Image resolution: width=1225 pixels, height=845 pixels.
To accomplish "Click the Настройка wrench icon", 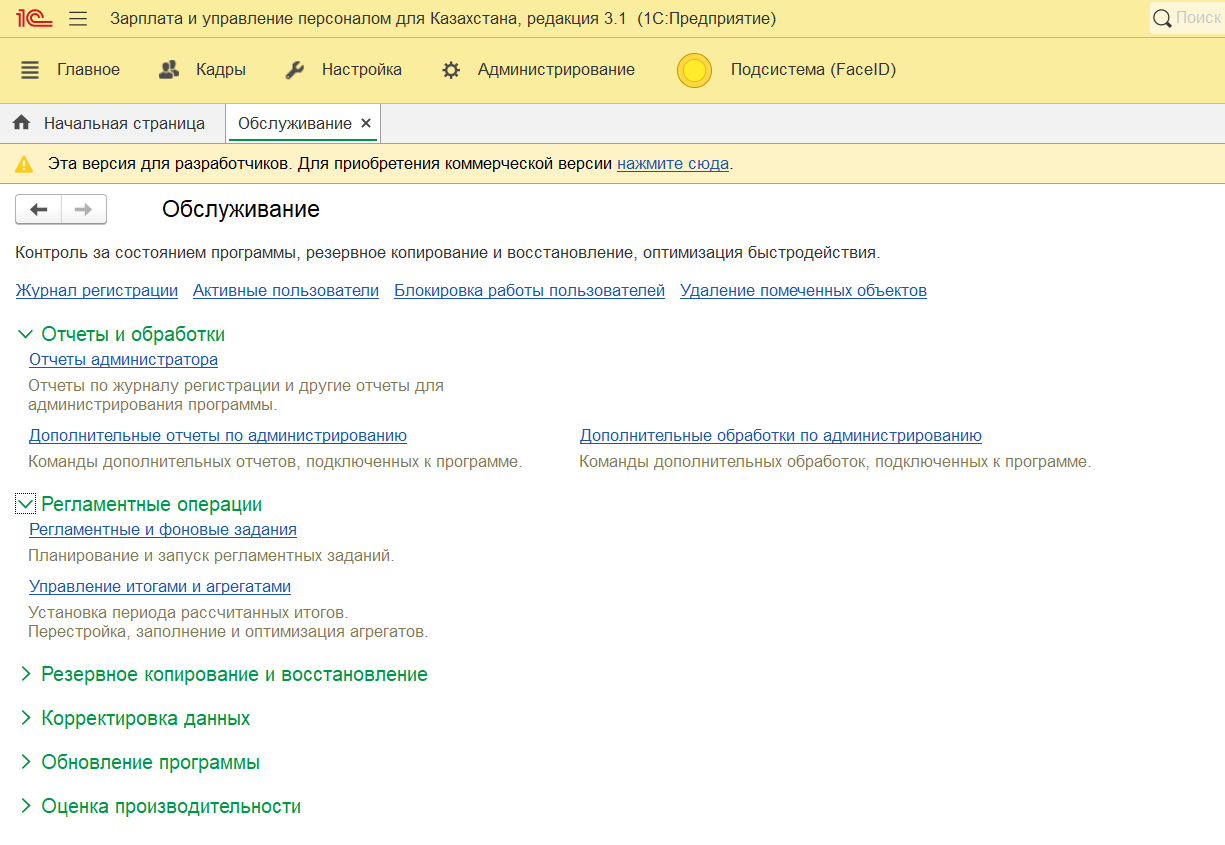I will (294, 70).
